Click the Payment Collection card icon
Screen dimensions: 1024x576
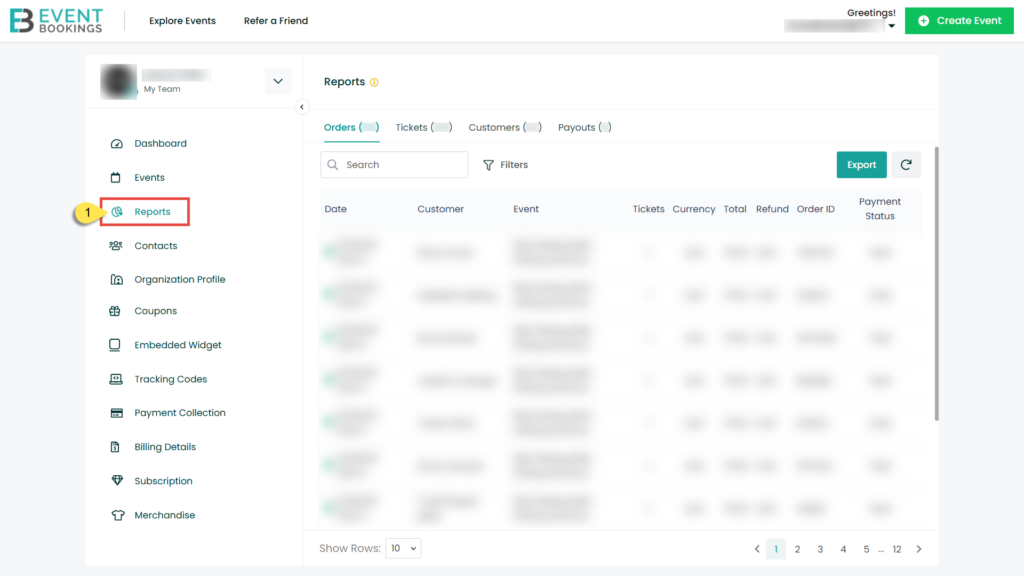click(x=116, y=413)
